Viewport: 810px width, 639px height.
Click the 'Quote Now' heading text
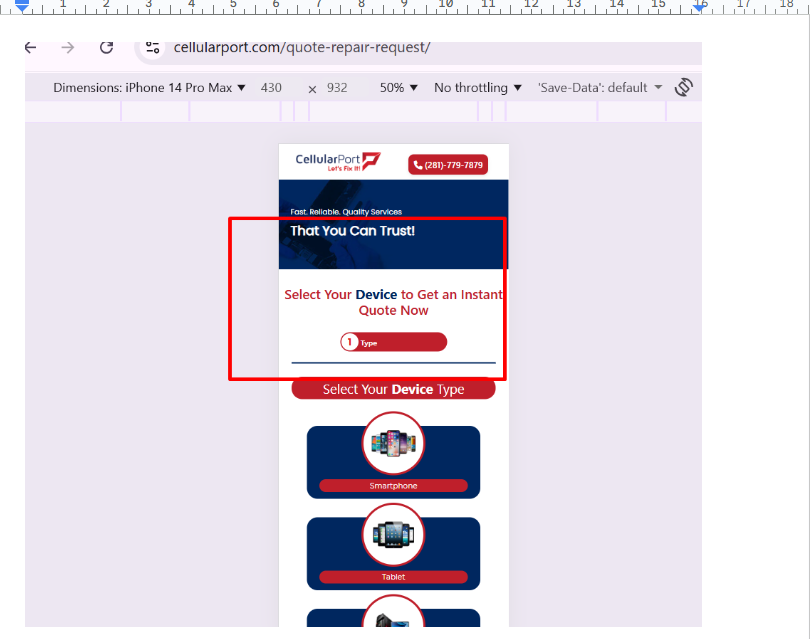[x=394, y=310]
